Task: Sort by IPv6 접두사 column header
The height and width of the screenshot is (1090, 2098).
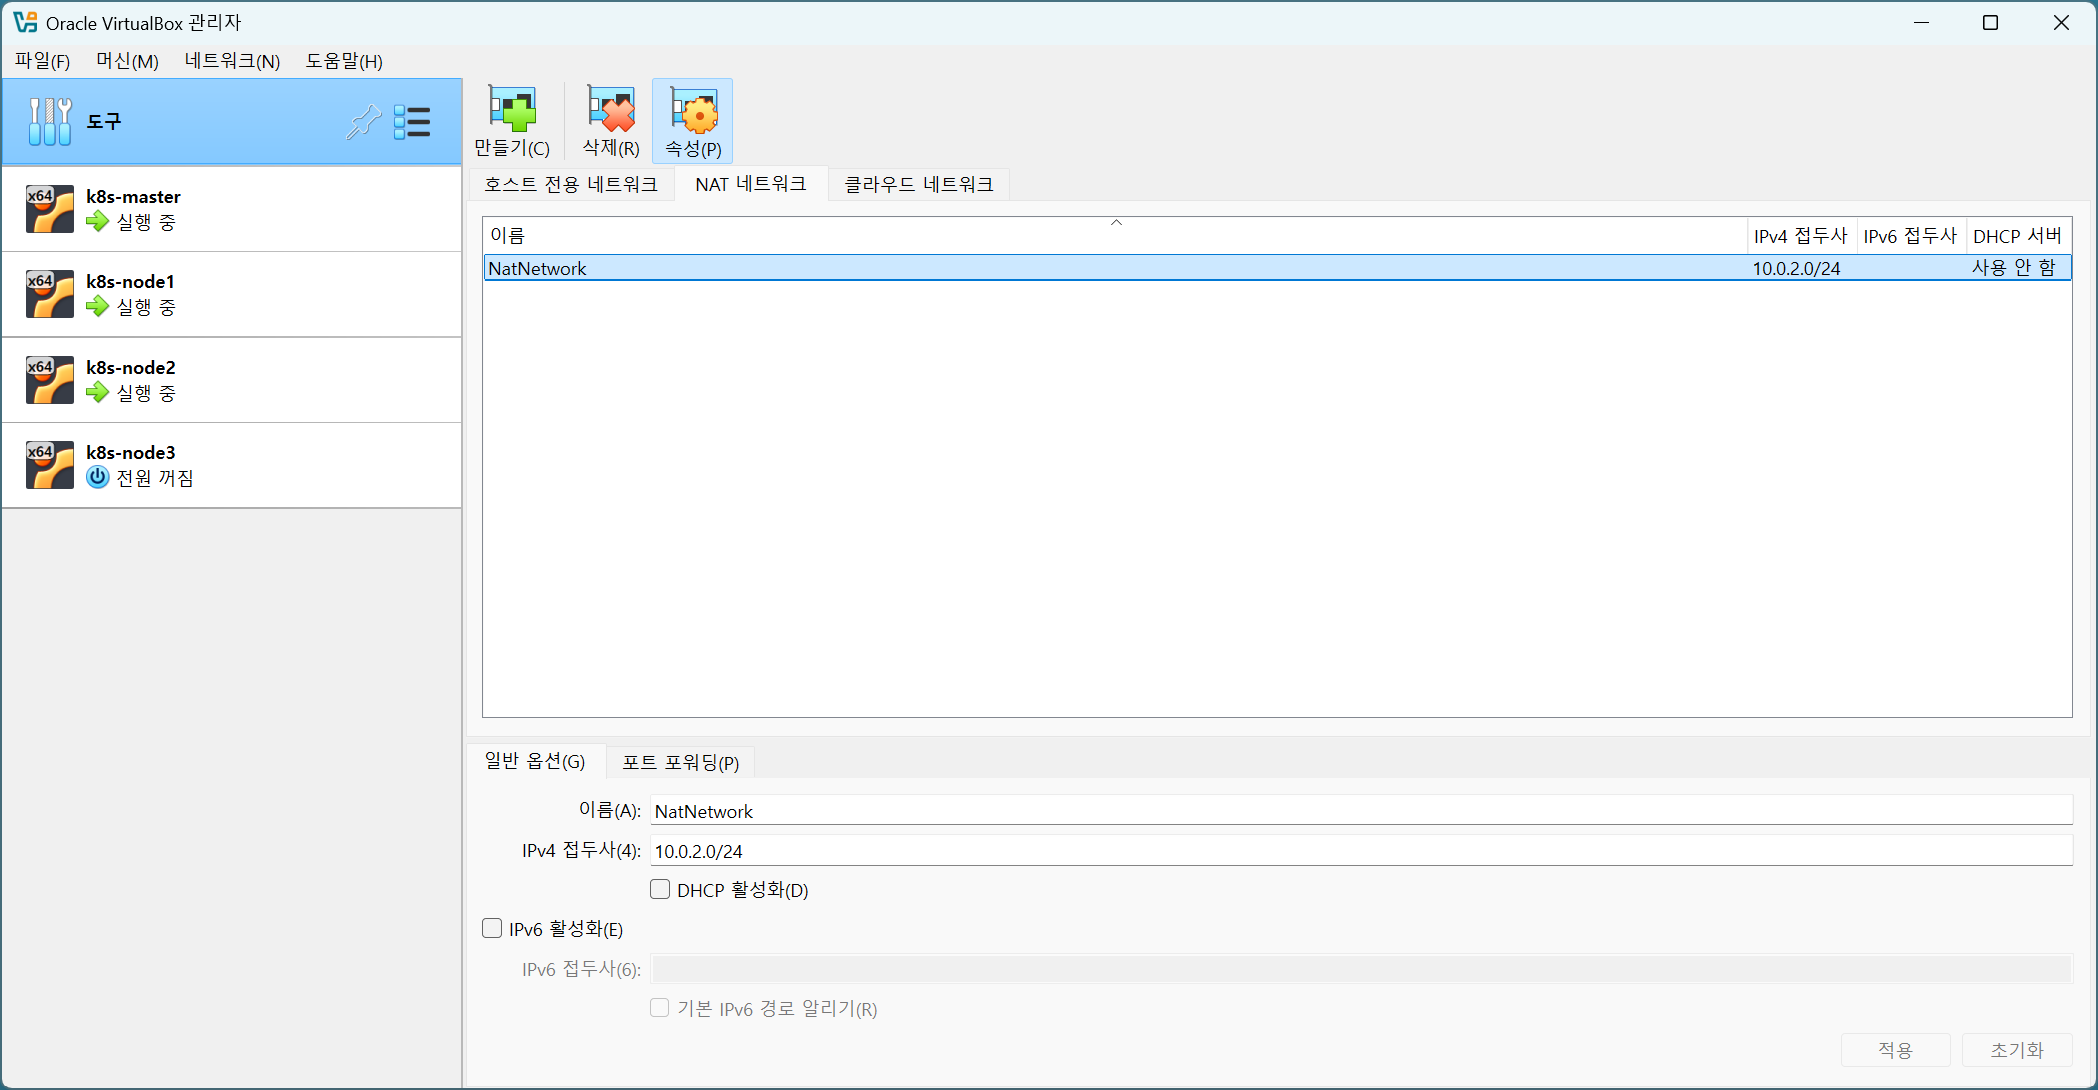Action: click(x=1911, y=236)
